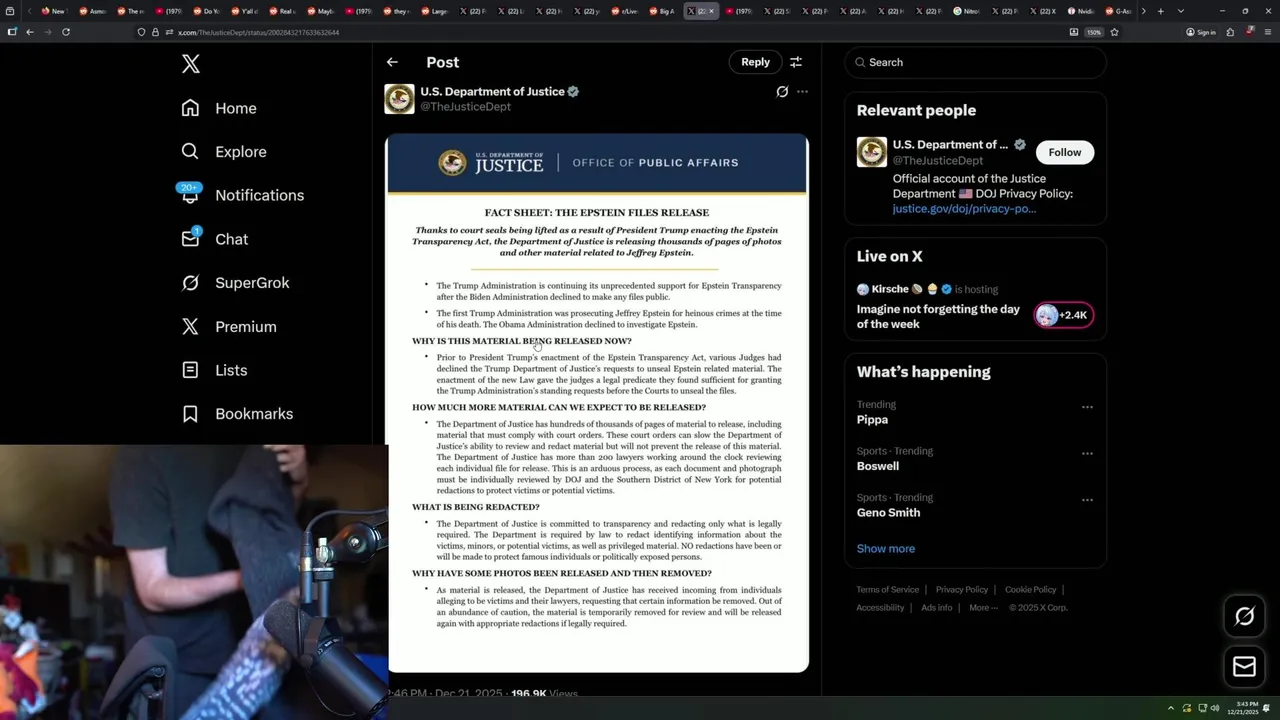Viewport: 1280px width, 720px height.
Task: Open Lists in sidebar
Action: pyautogui.click(x=215, y=370)
